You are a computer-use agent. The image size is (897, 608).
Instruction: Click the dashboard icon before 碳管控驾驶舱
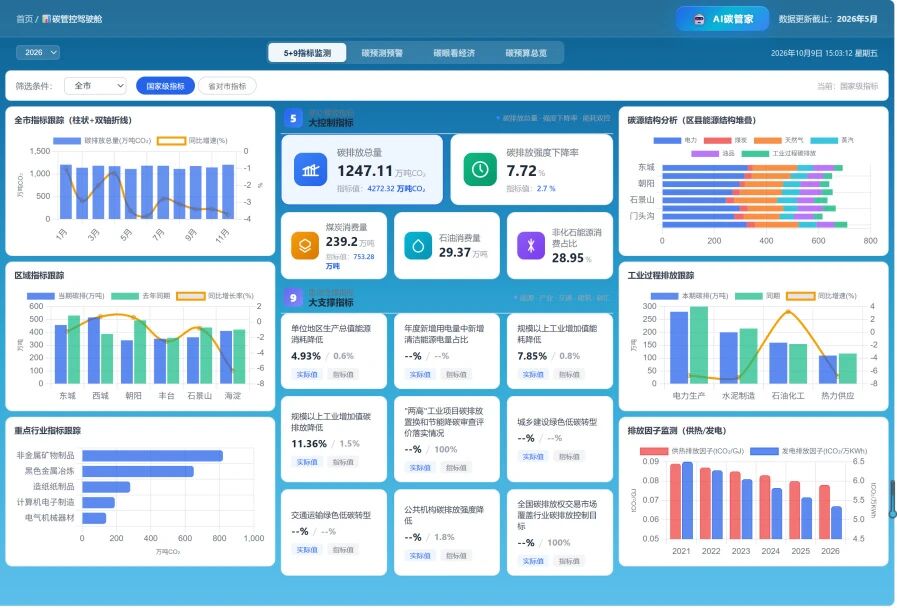46,19
